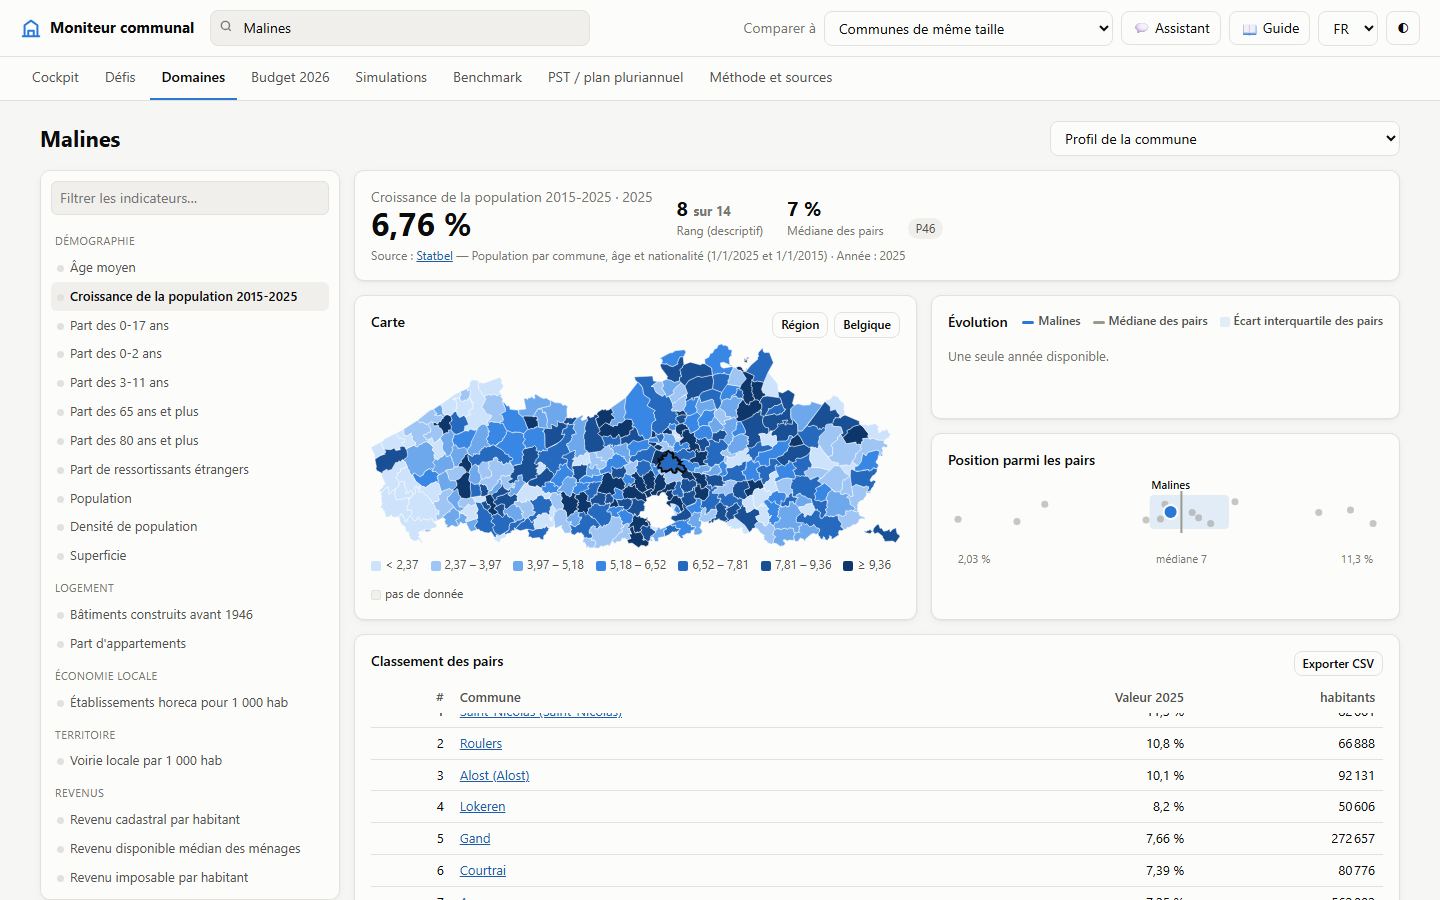1440x900 pixels.
Task: Open the Assistant chat button
Action: tap(1171, 28)
